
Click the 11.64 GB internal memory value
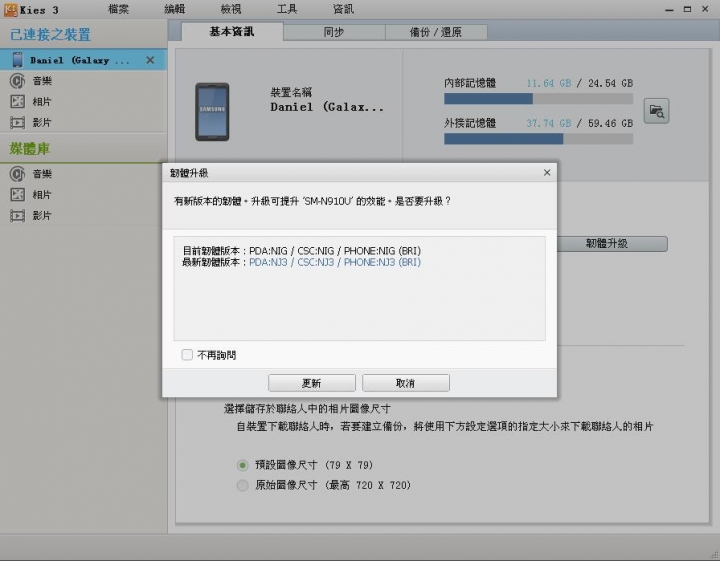[549, 83]
